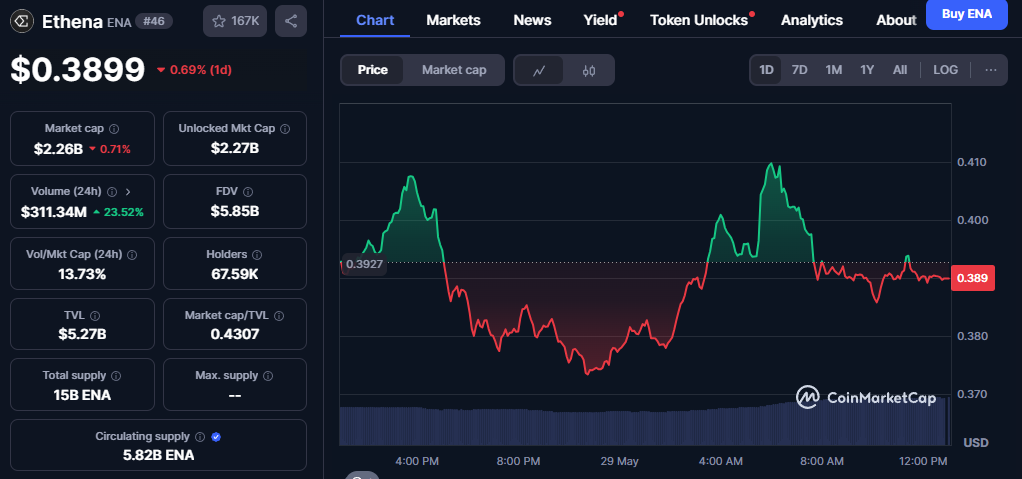
Task: Select the 1D time range
Action: (766, 70)
